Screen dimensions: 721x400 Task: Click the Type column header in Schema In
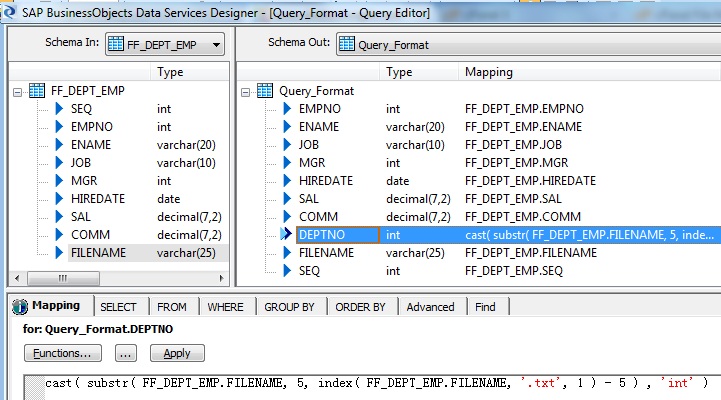point(189,72)
